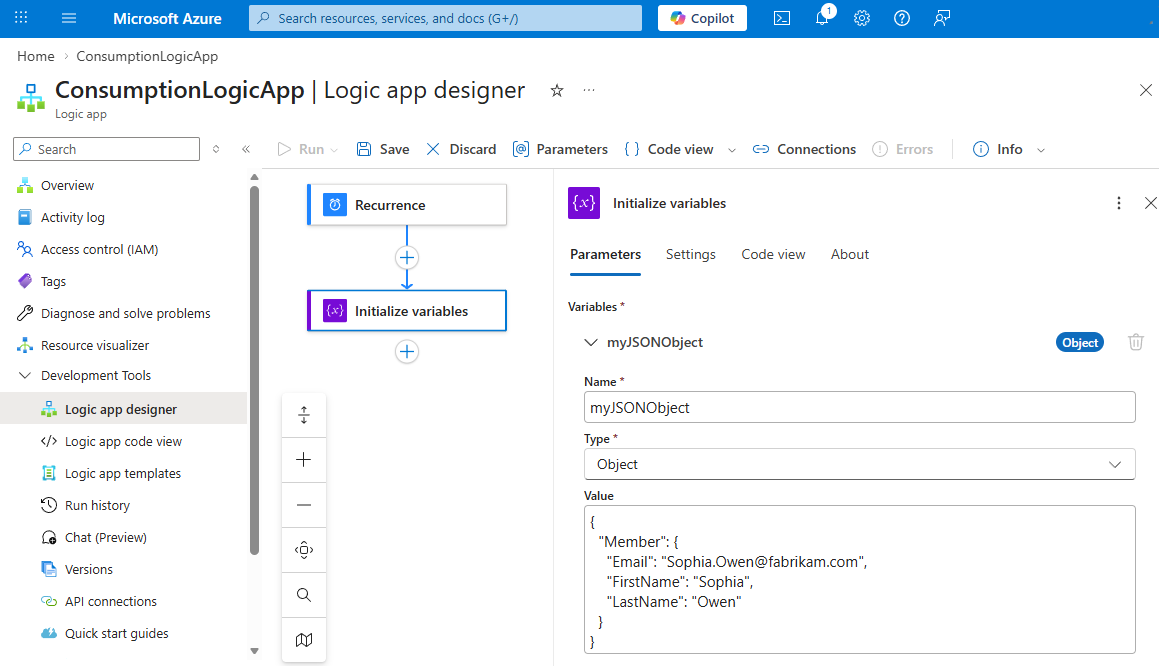Fit the workflow to view

(x=304, y=550)
